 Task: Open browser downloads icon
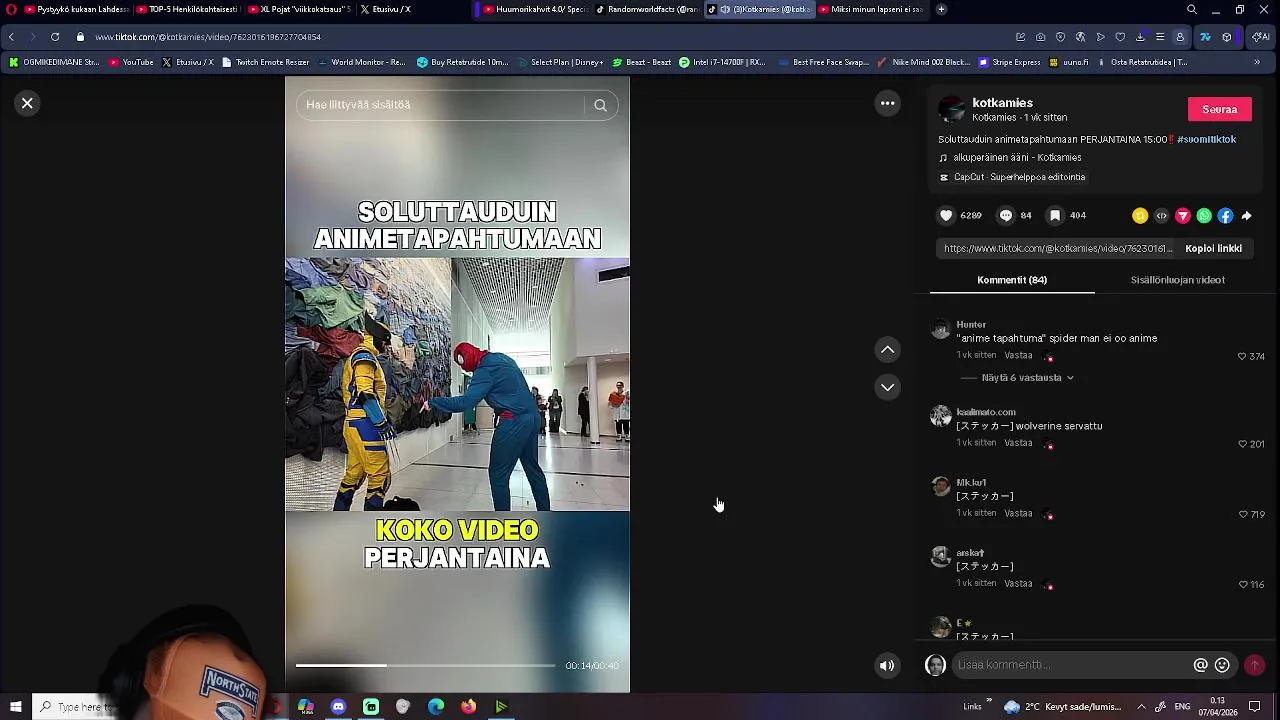[1140, 37]
